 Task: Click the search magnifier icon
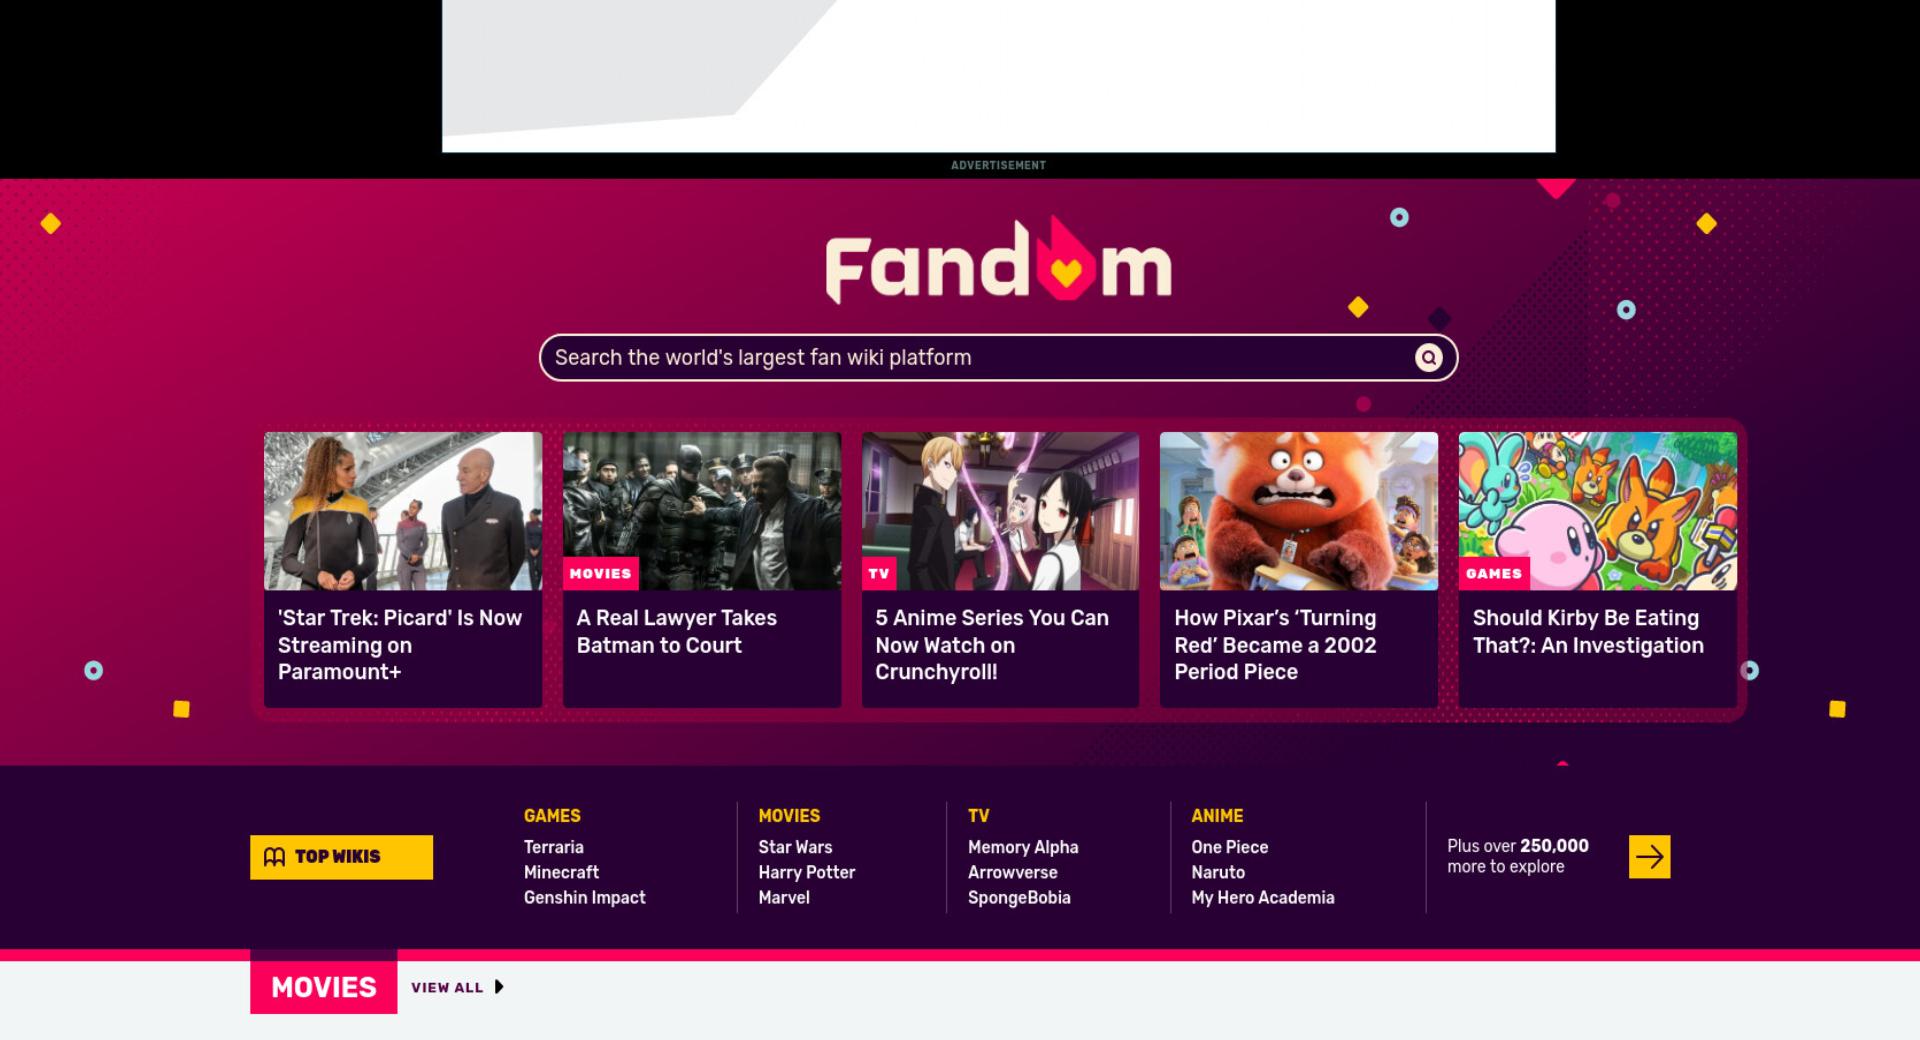point(1428,358)
